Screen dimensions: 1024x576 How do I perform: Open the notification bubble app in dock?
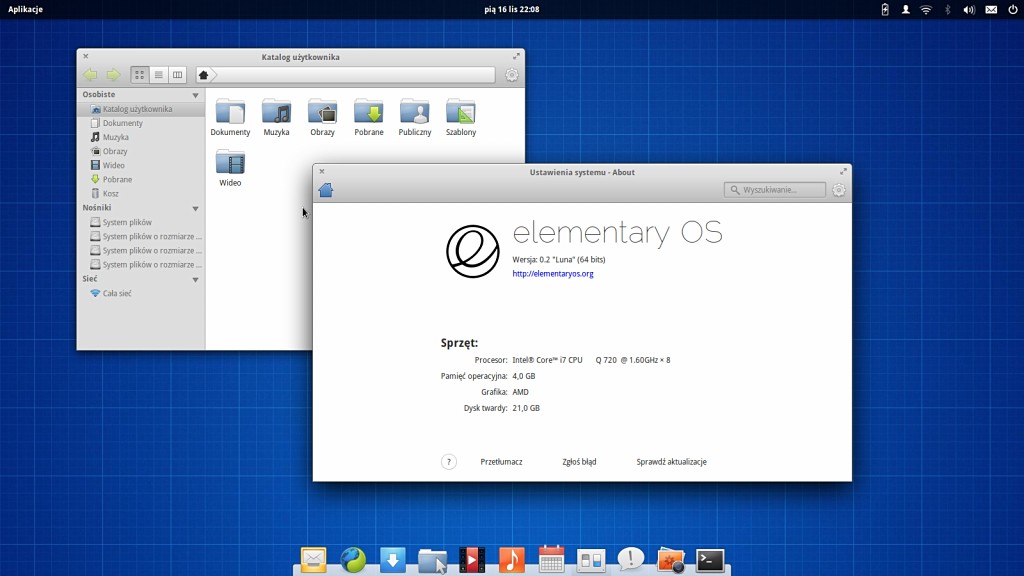(x=631, y=560)
